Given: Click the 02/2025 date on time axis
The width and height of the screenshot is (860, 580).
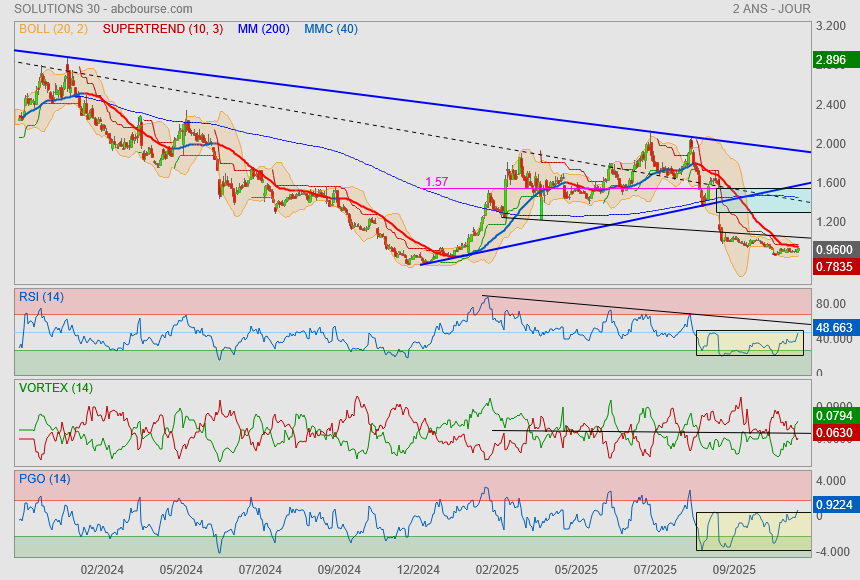Looking at the screenshot, I should coord(497,569).
